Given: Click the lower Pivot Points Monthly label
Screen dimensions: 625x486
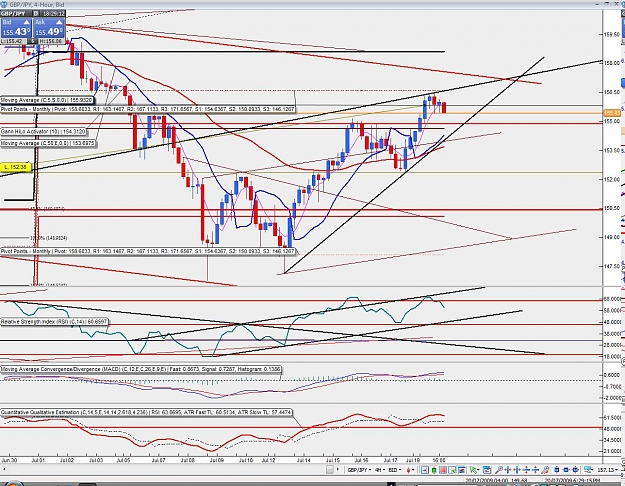Looking at the screenshot, I should point(148,252).
